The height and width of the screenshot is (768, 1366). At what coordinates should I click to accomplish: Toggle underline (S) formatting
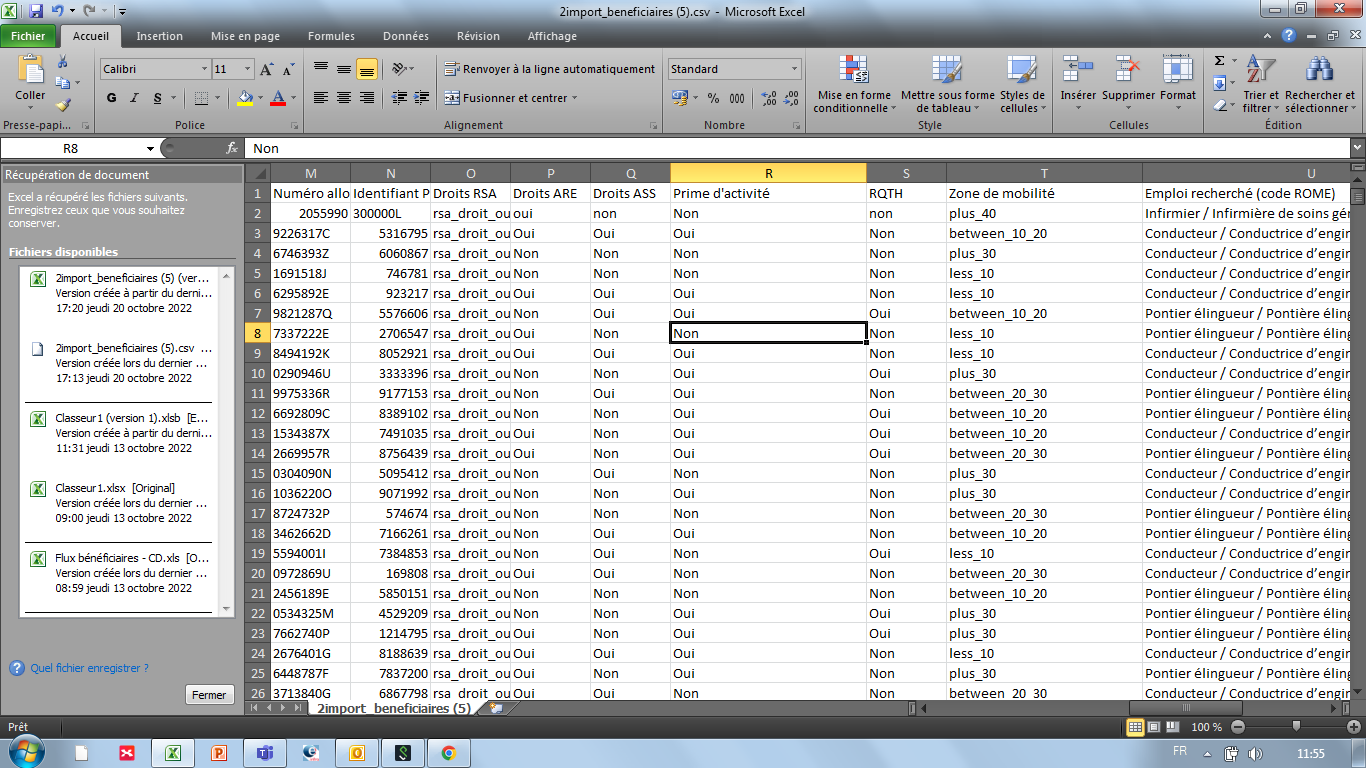157,98
